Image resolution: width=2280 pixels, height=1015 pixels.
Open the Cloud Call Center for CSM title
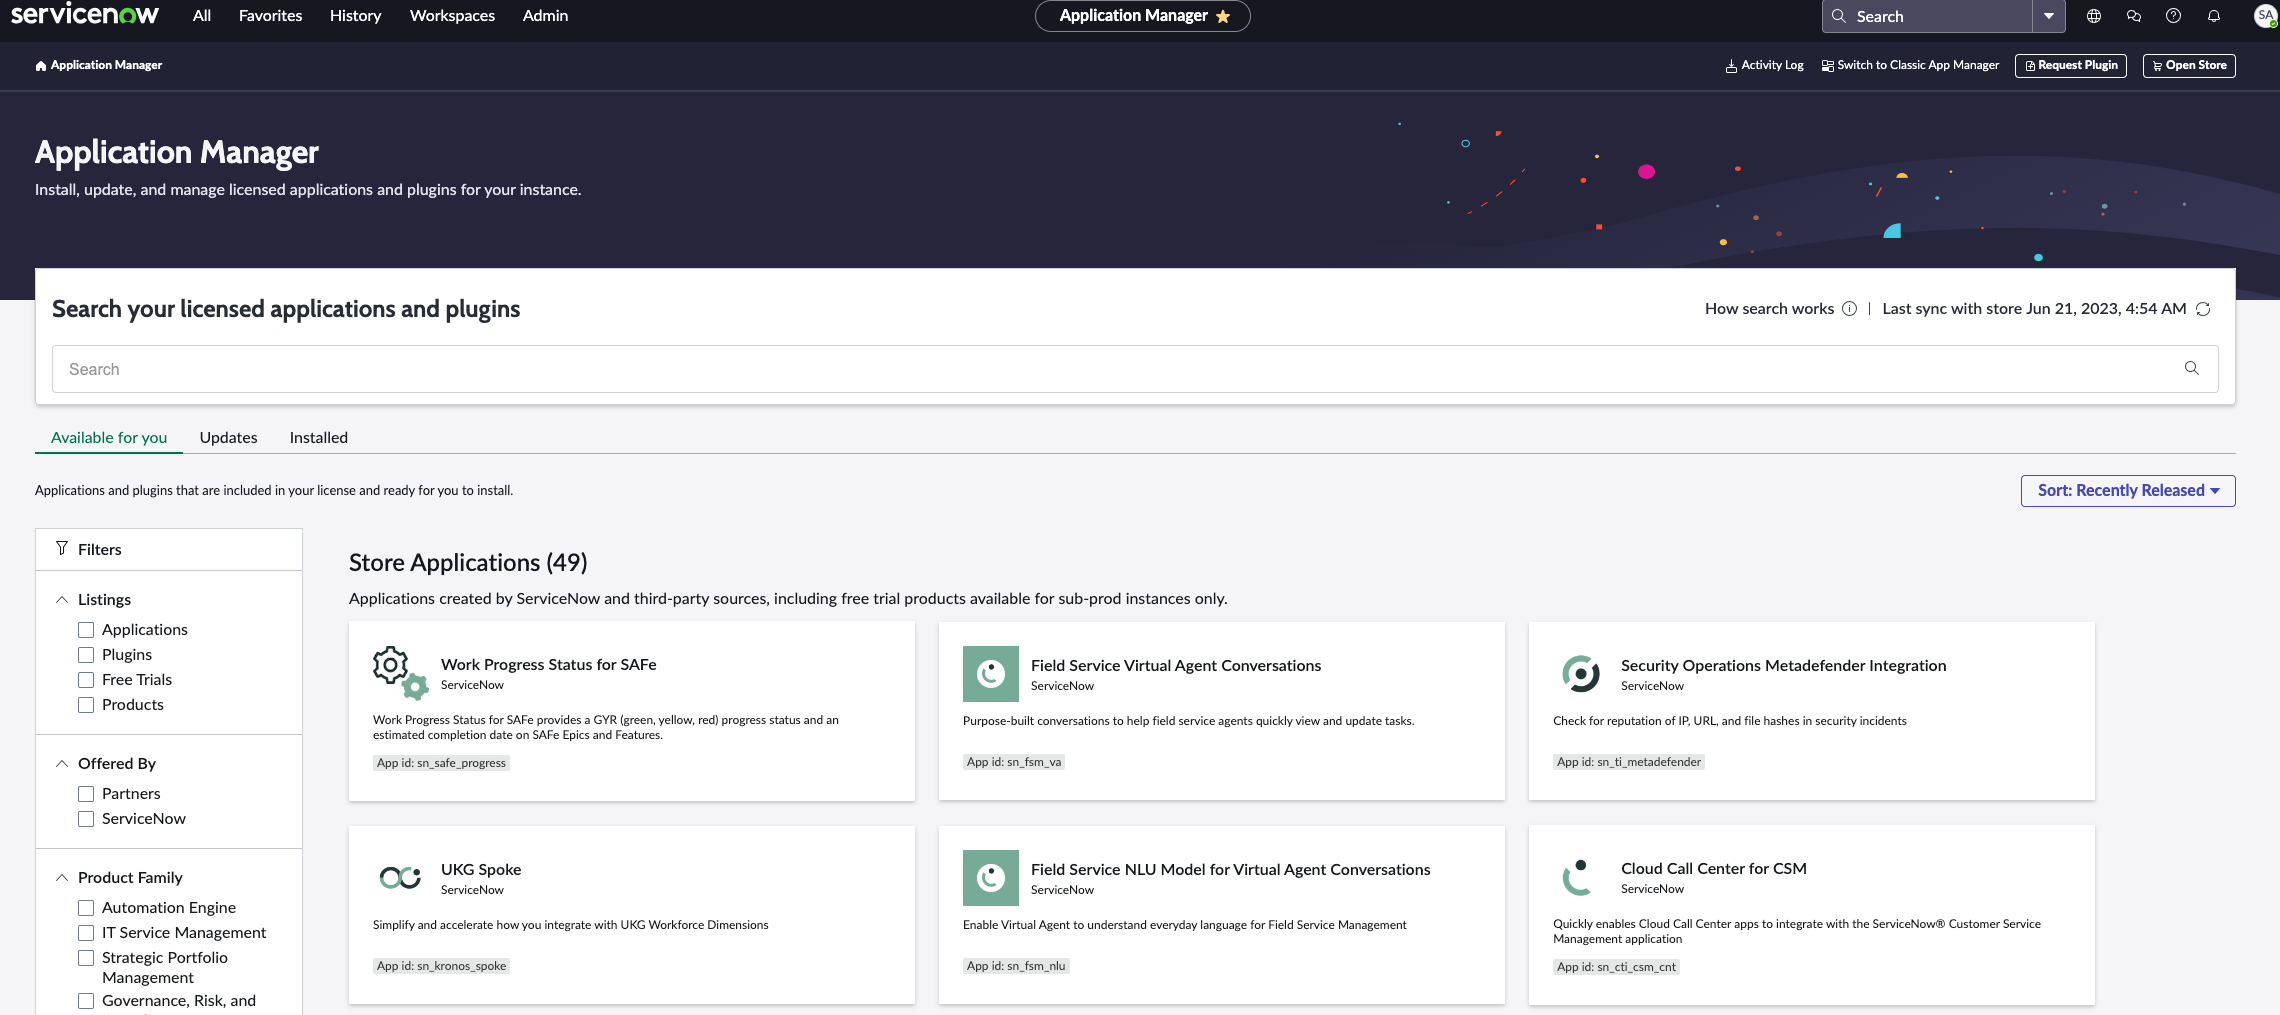point(1714,869)
